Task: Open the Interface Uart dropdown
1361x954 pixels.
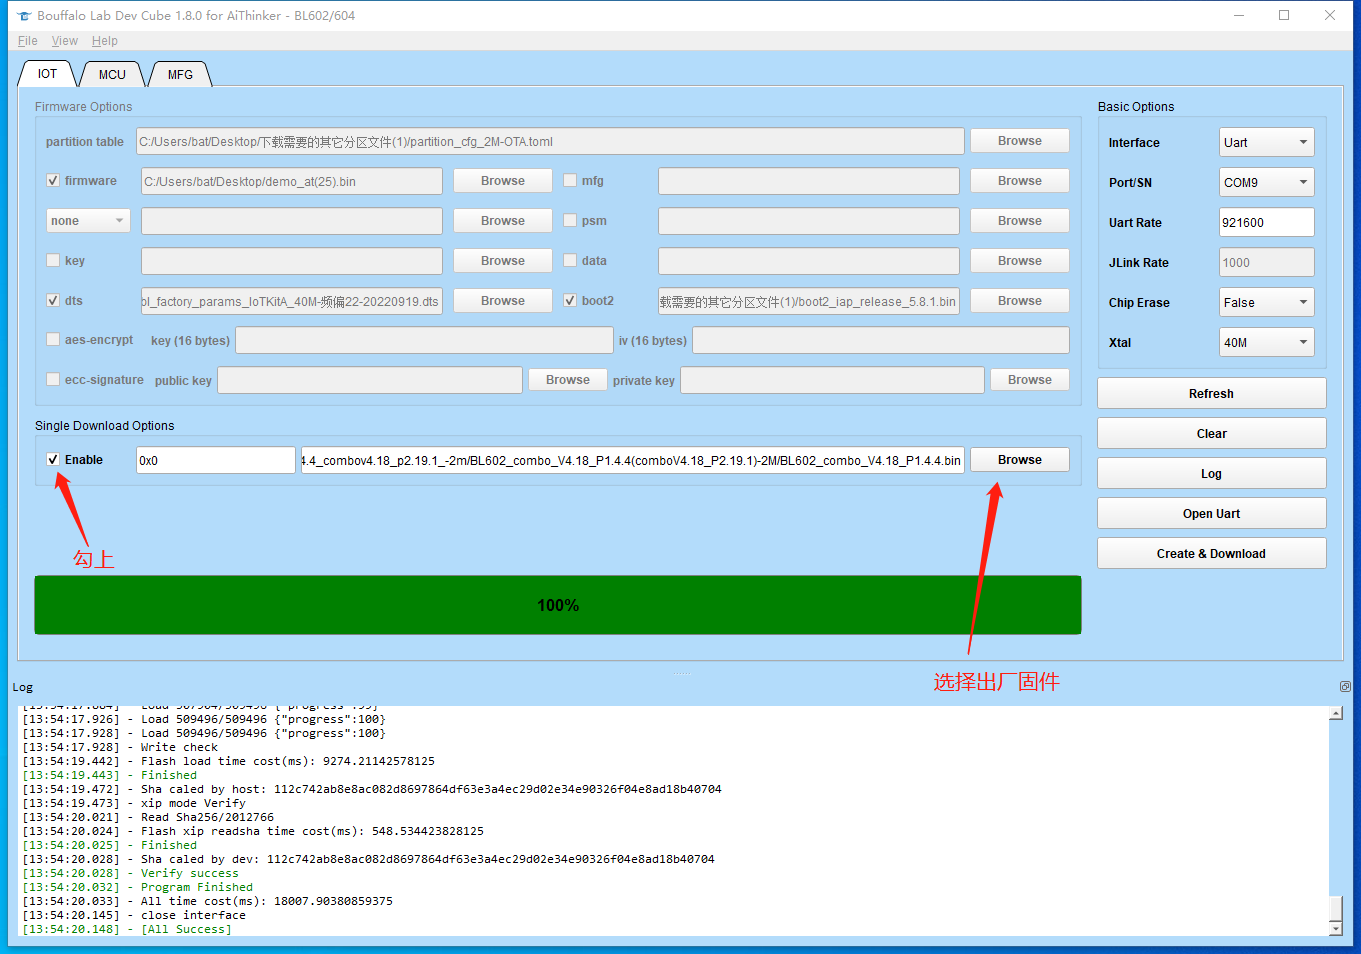Action: coord(1266,143)
